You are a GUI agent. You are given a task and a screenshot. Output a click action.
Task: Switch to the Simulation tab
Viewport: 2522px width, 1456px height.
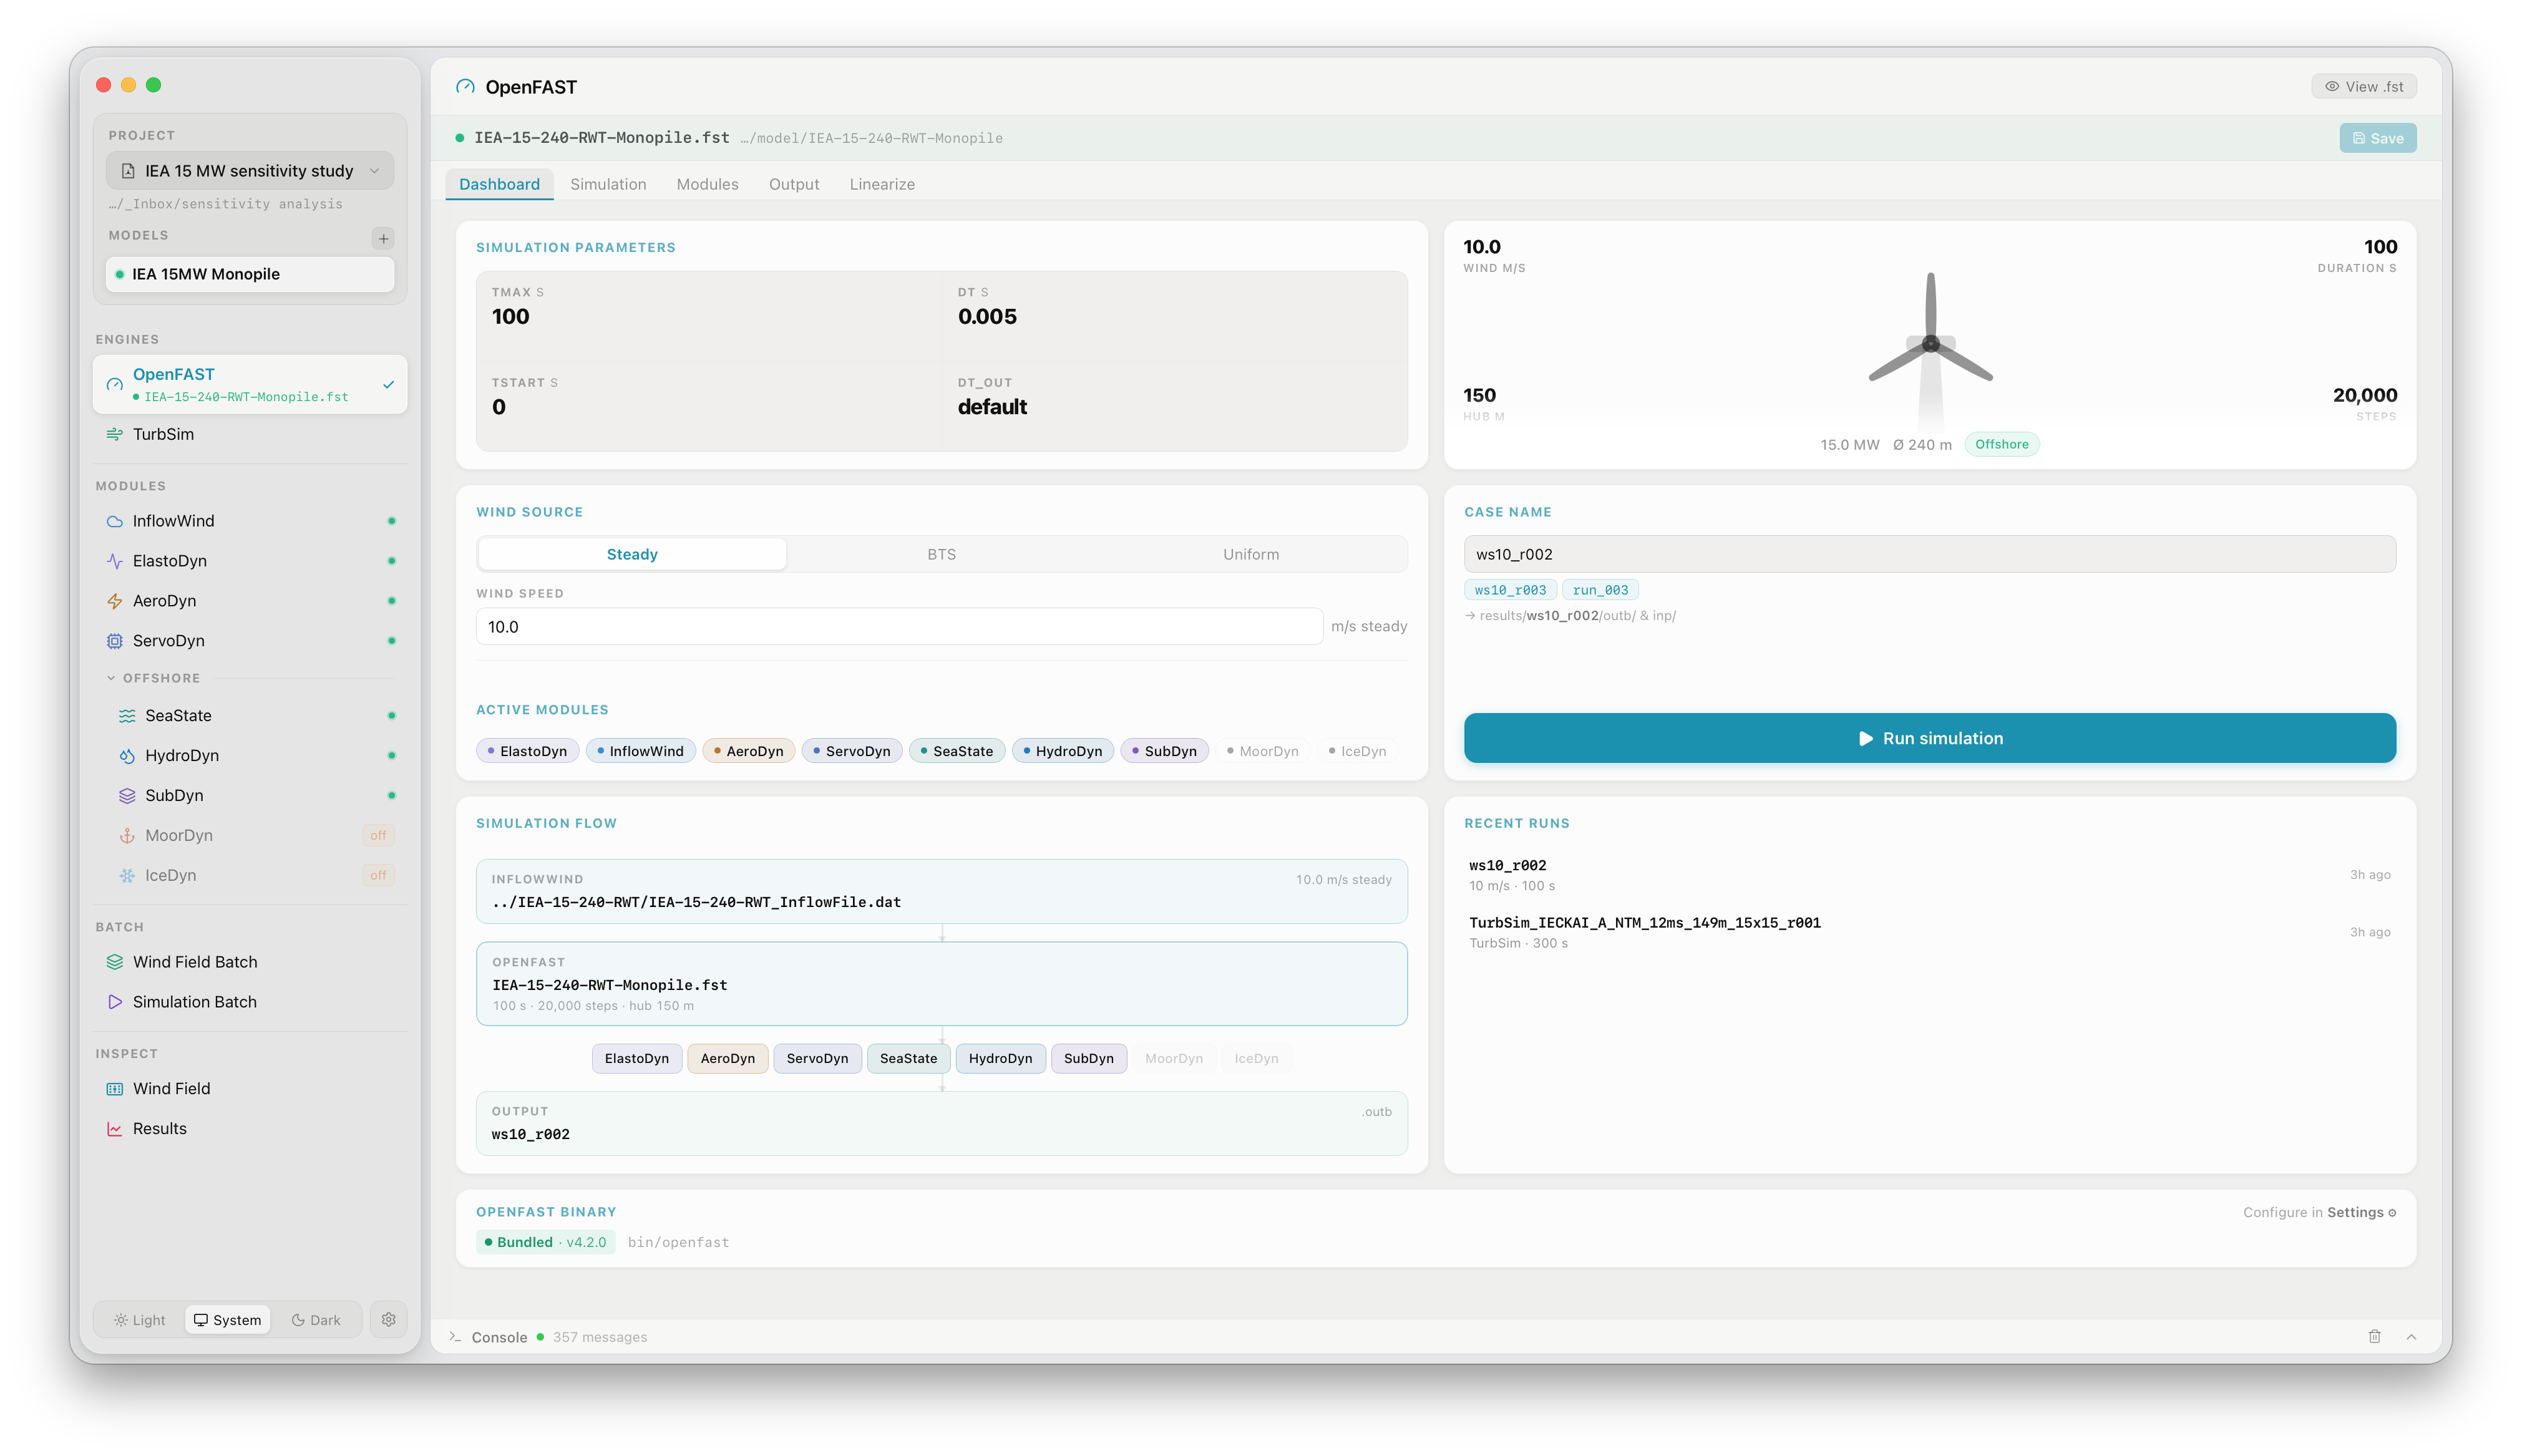pos(608,184)
